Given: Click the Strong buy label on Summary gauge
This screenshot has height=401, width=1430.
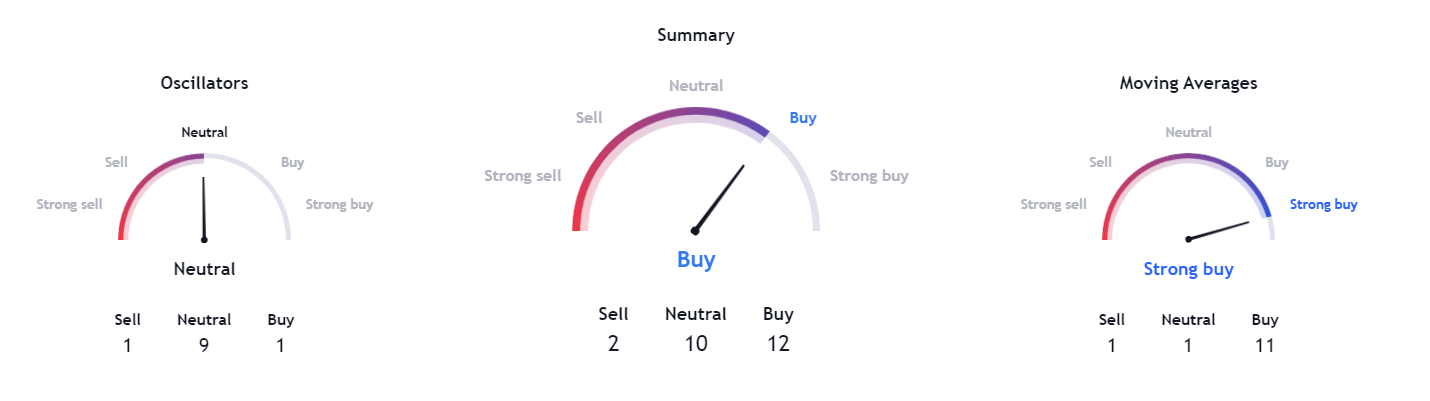Looking at the screenshot, I should [869, 176].
